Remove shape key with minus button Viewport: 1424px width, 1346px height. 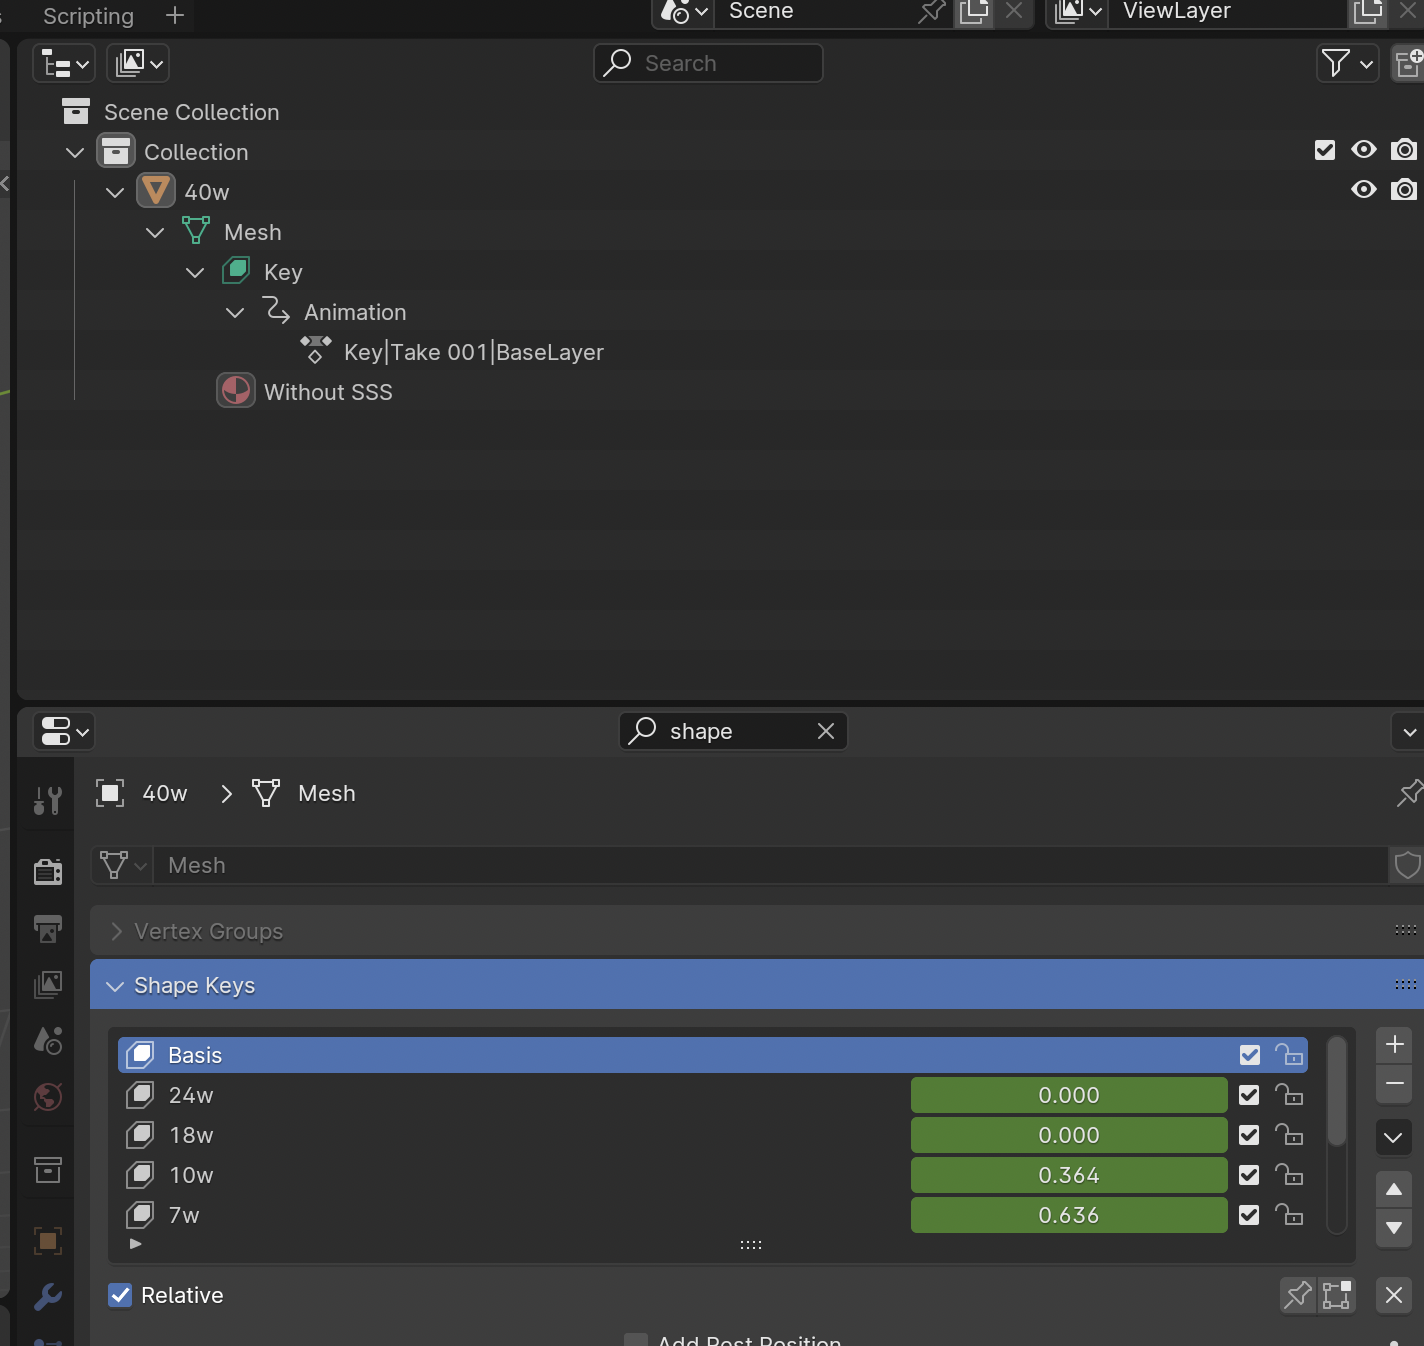tap(1394, 1084)
